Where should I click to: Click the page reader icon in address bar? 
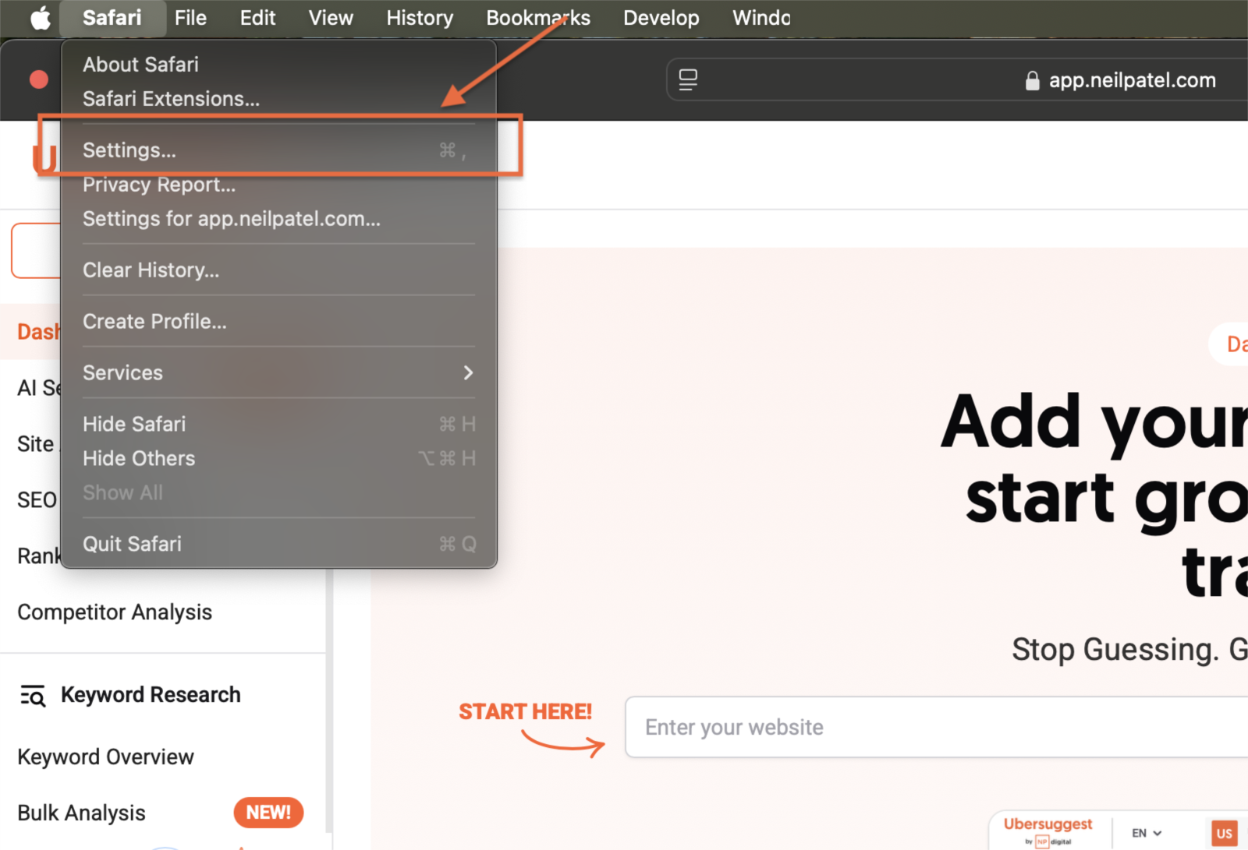click(688, 80)
